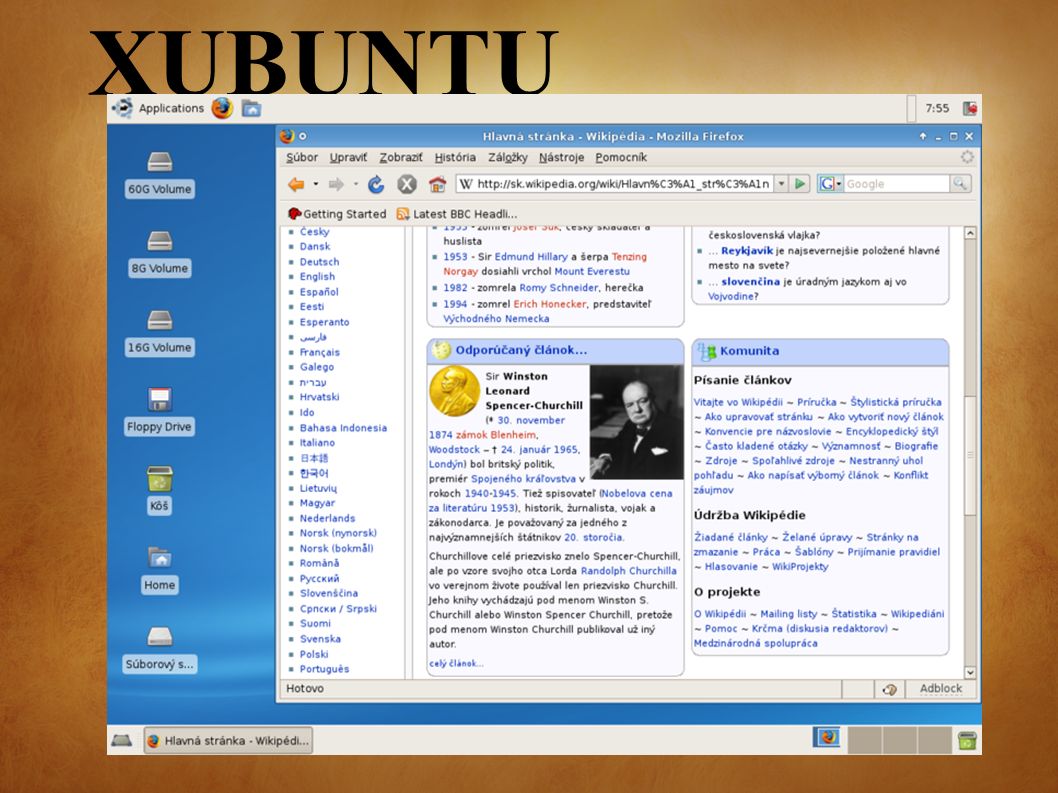1058x793 pixels.
Task: Open the Back button history dropdown arrow
Action: (x=315, y=184)
